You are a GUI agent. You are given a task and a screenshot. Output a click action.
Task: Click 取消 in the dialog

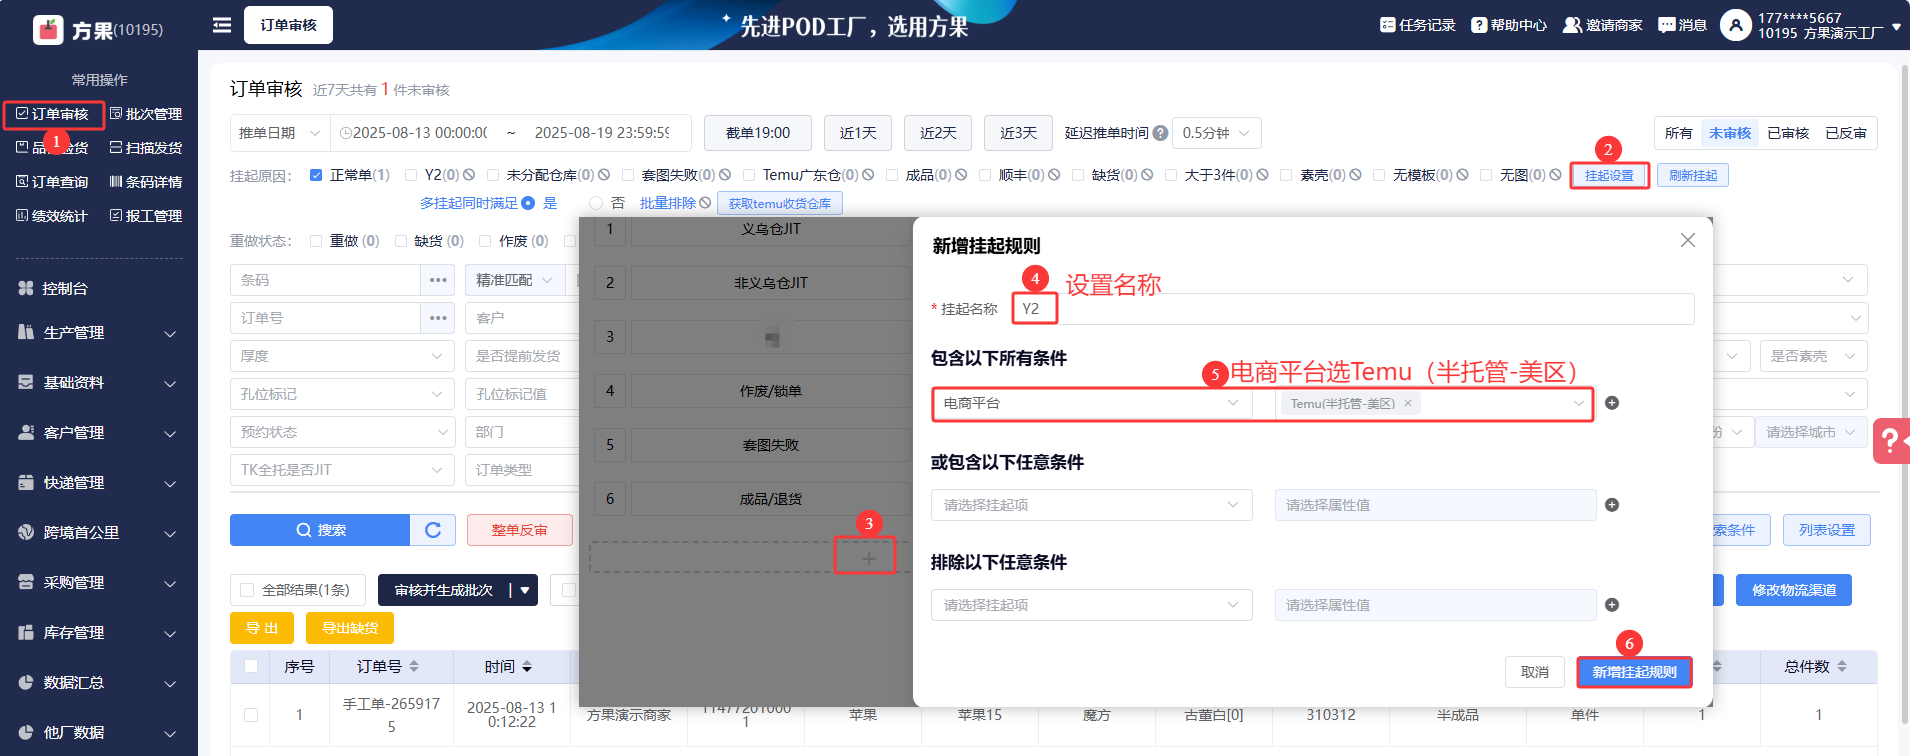pyautogui.click(x=1535, y=672)
